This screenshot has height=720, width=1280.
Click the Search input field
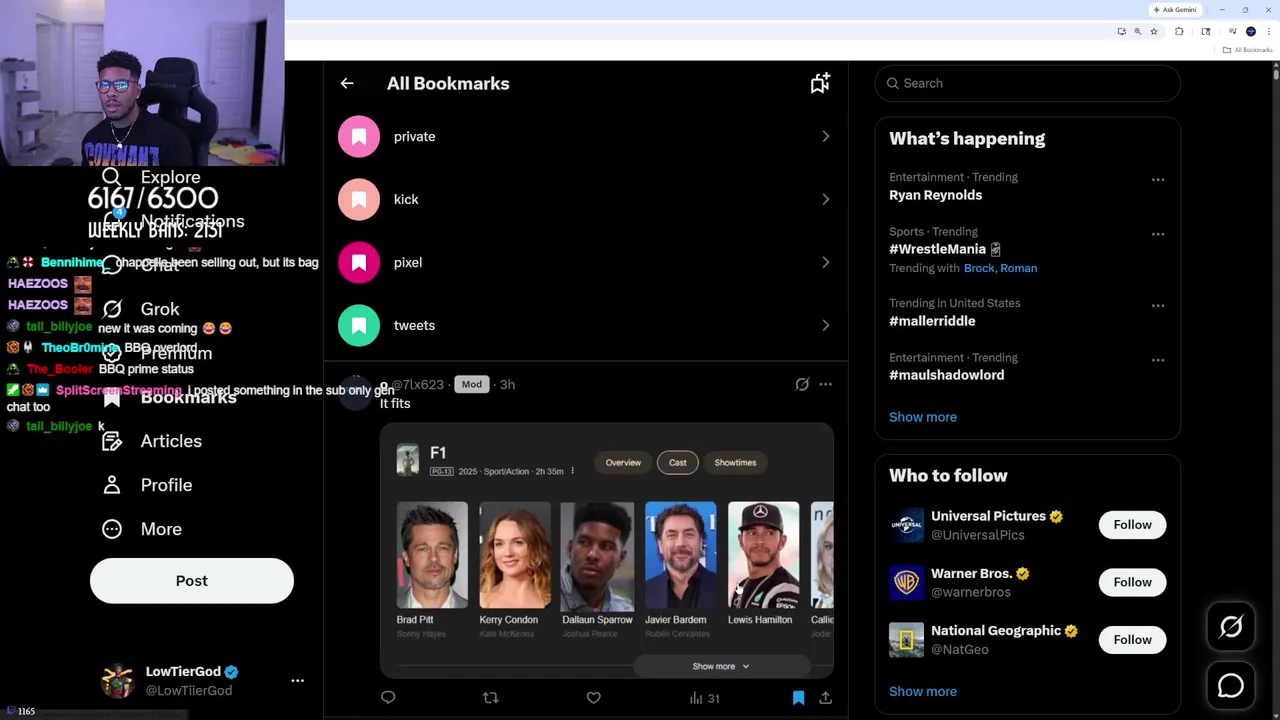(x=1027, y=84)
